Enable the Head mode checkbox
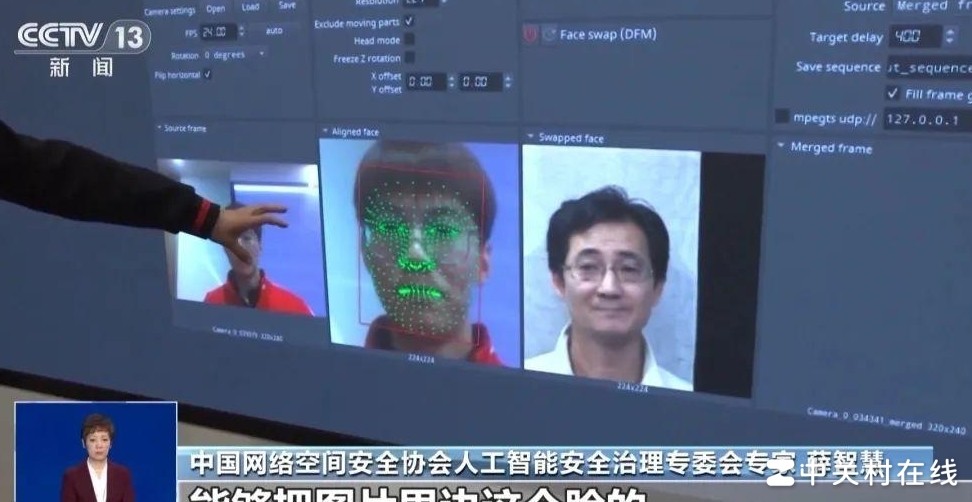This screenshot has height=502, width=972. coord(409,40)
